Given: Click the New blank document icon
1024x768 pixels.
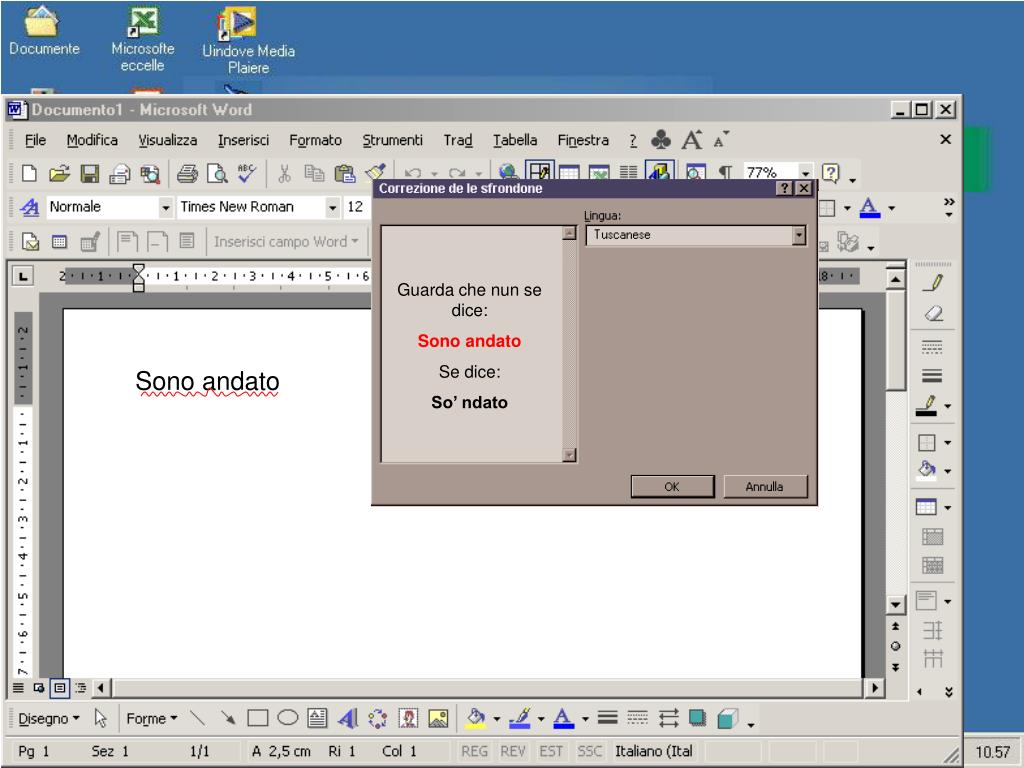Looking at the screenshot, I should (29, 174).
